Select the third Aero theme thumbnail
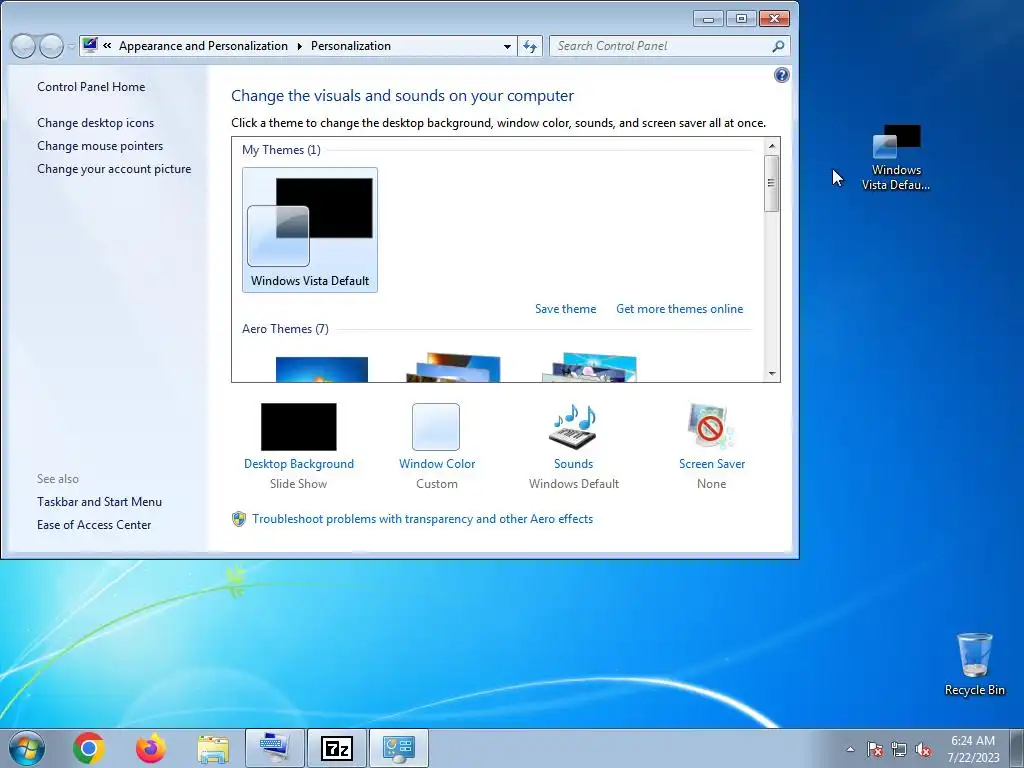Screen dimensions: 1024x768 click(589, 368)
